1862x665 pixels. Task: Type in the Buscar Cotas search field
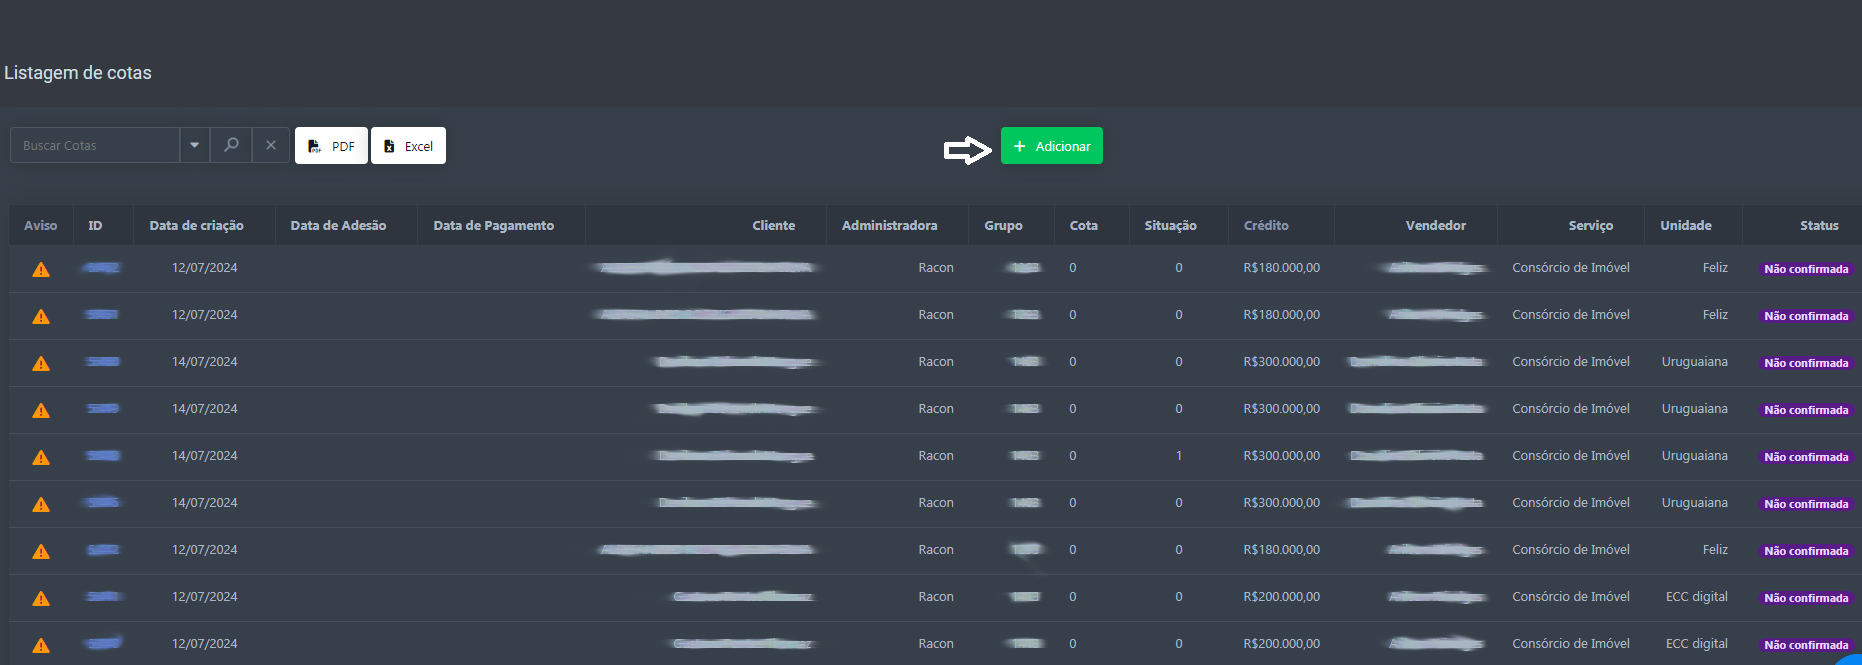95,145
